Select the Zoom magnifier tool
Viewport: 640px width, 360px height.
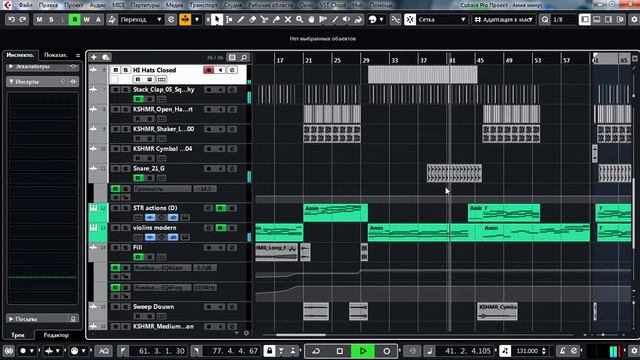point(300,20)
